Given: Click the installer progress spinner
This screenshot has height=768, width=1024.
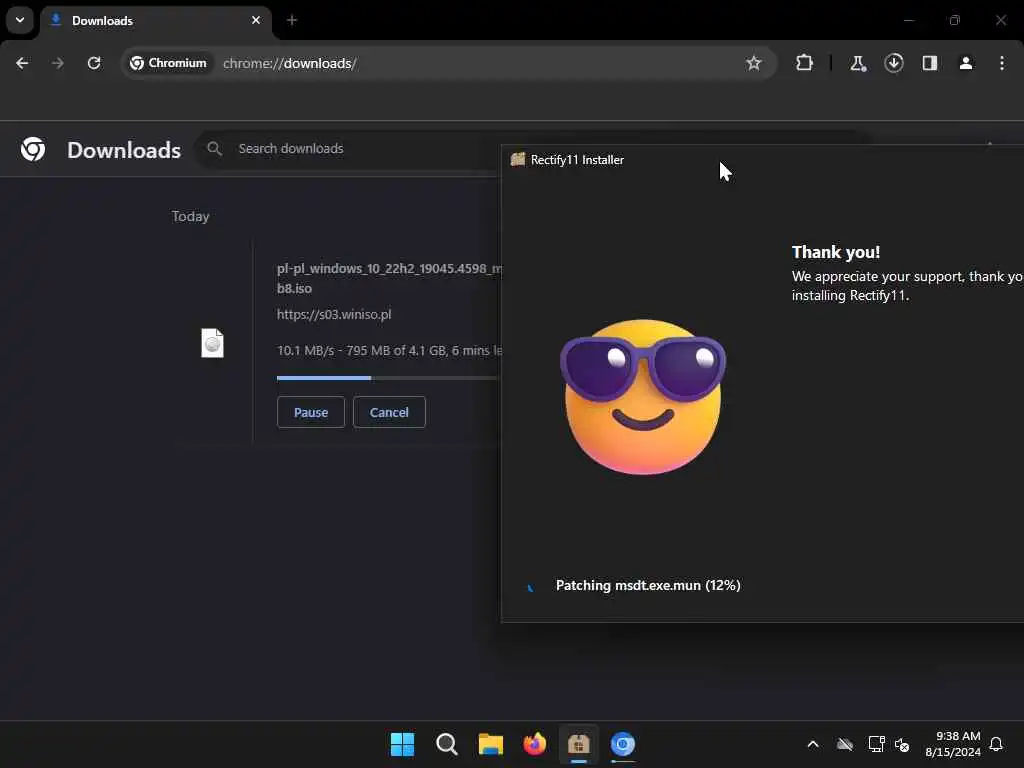Looking at the screenshot, I should point(530,586).
